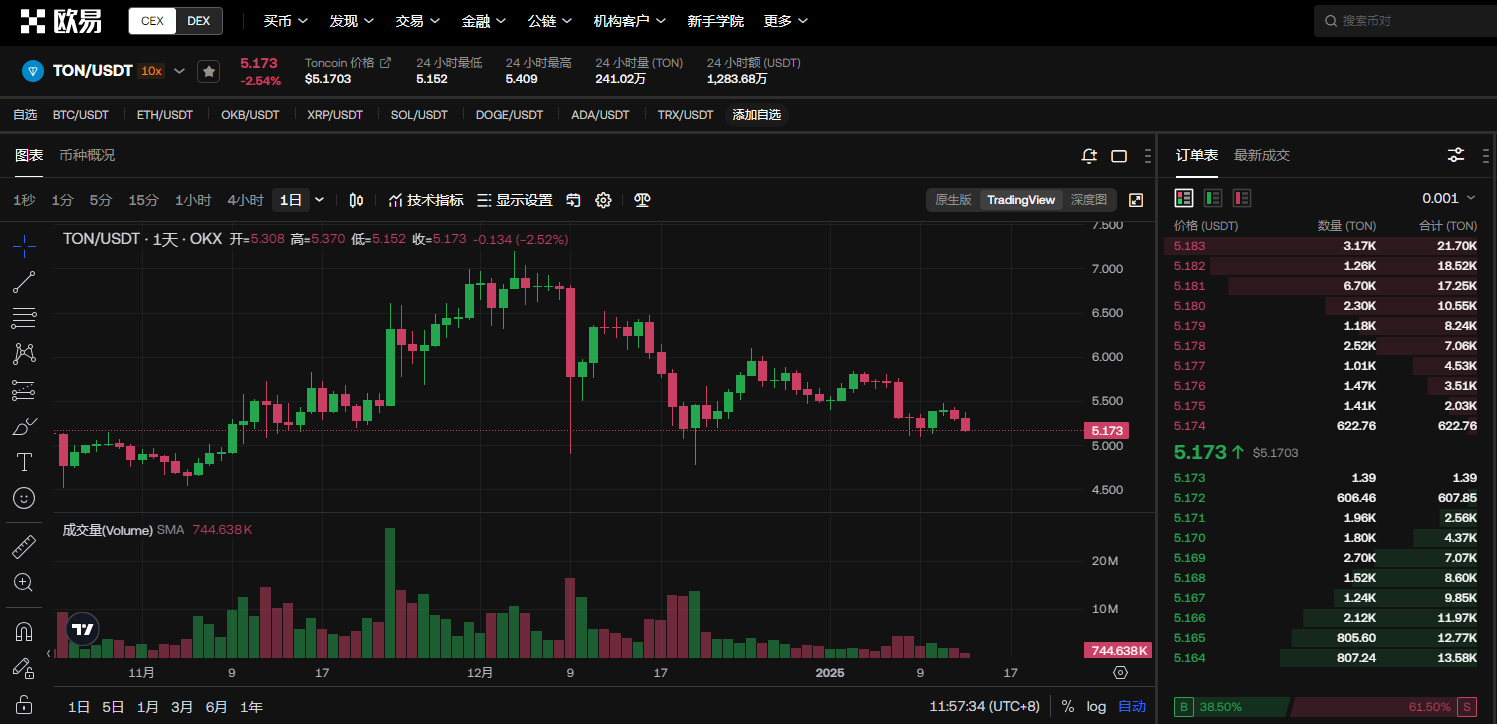
Task: Click the price alert bell icon
Action: pos(1090,156)
